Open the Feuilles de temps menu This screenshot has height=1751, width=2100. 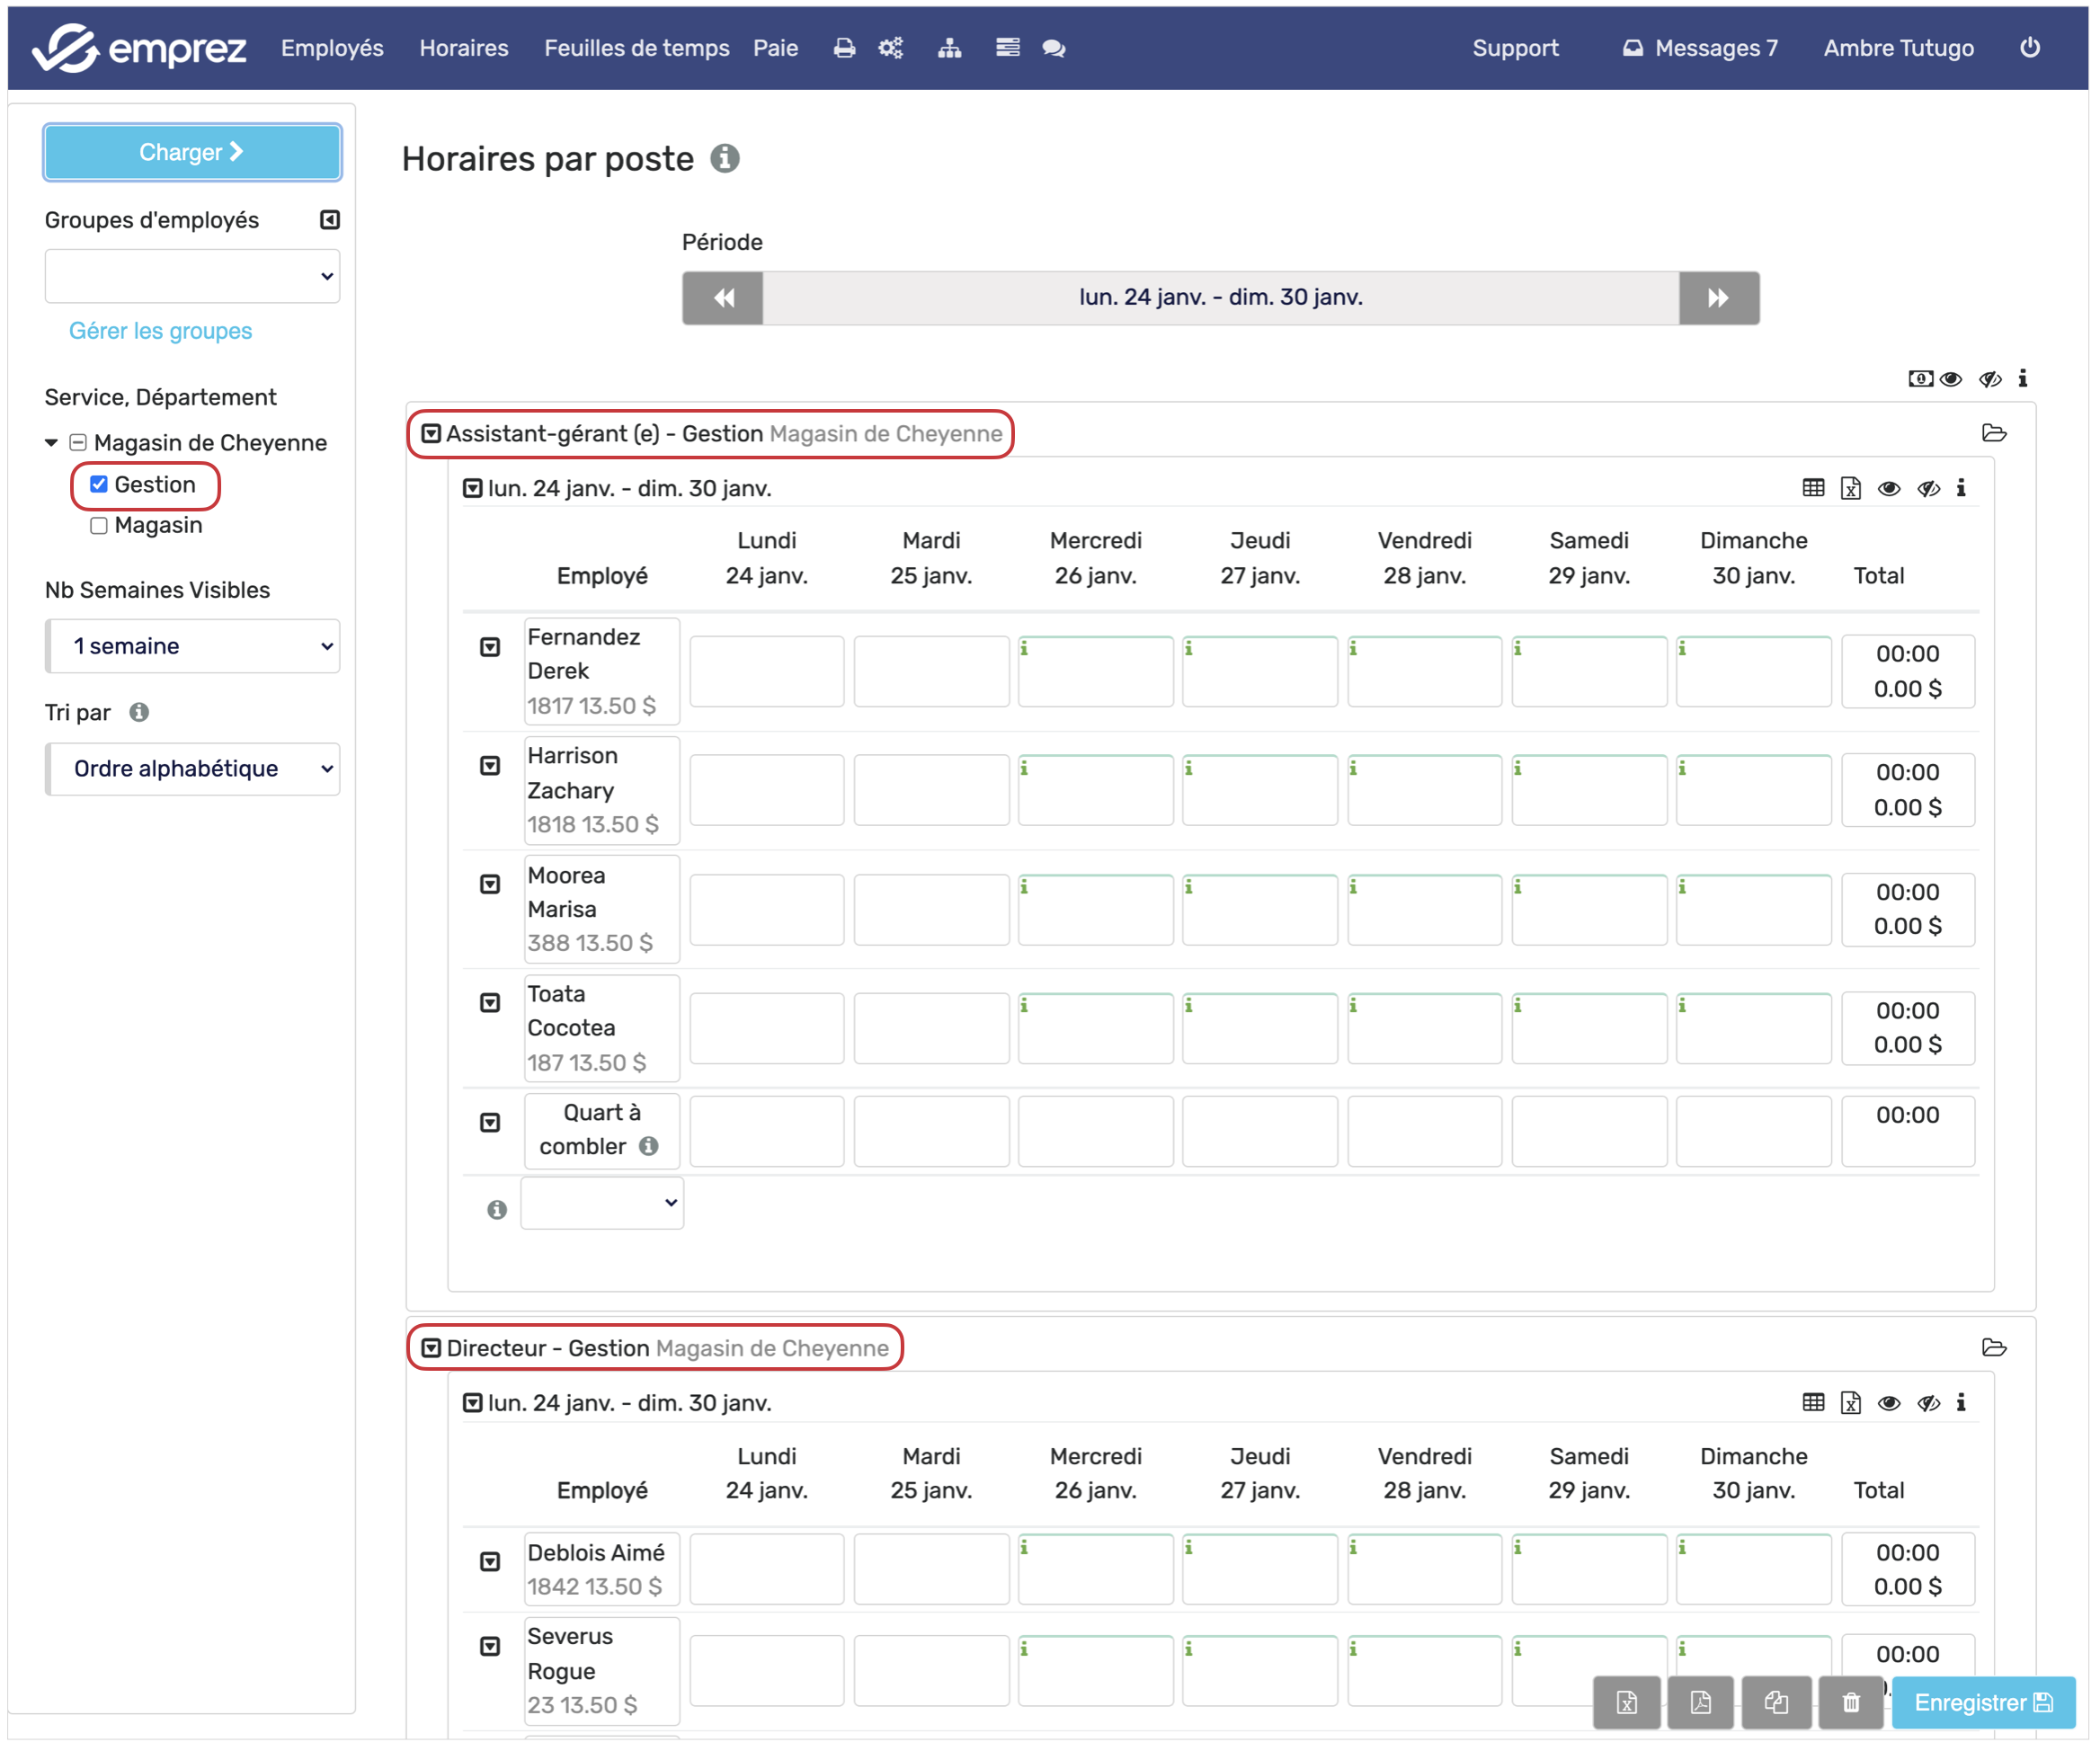(636, 48)
